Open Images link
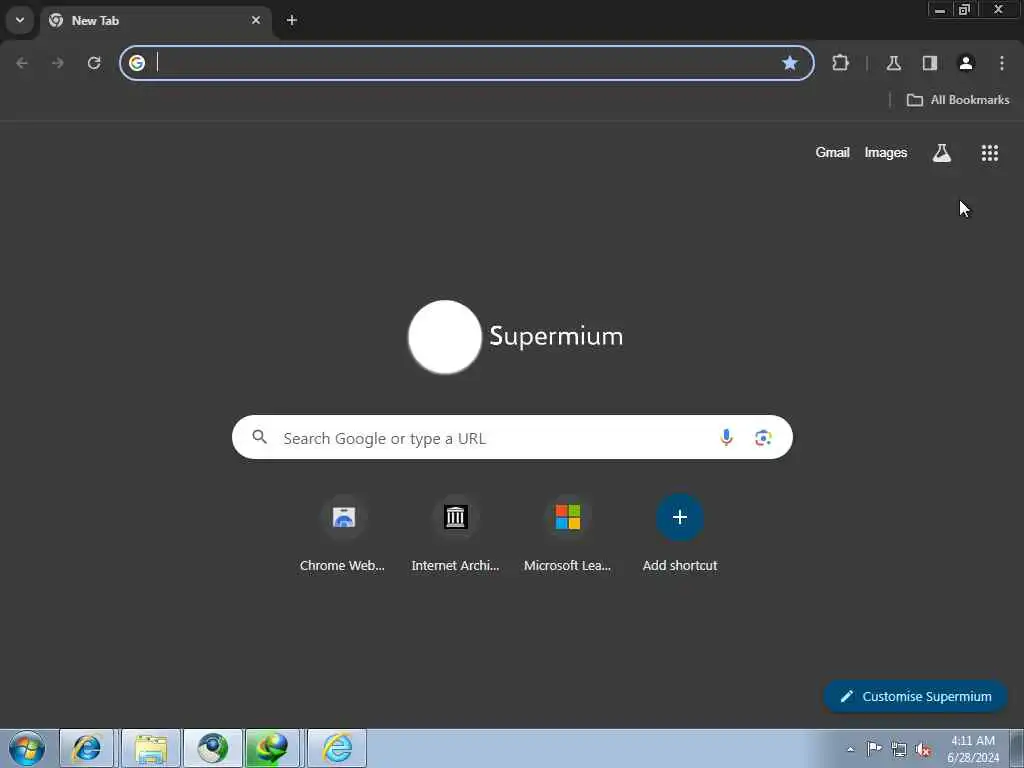The width and height of the screenshot is (1024, 768). [886, 152]
